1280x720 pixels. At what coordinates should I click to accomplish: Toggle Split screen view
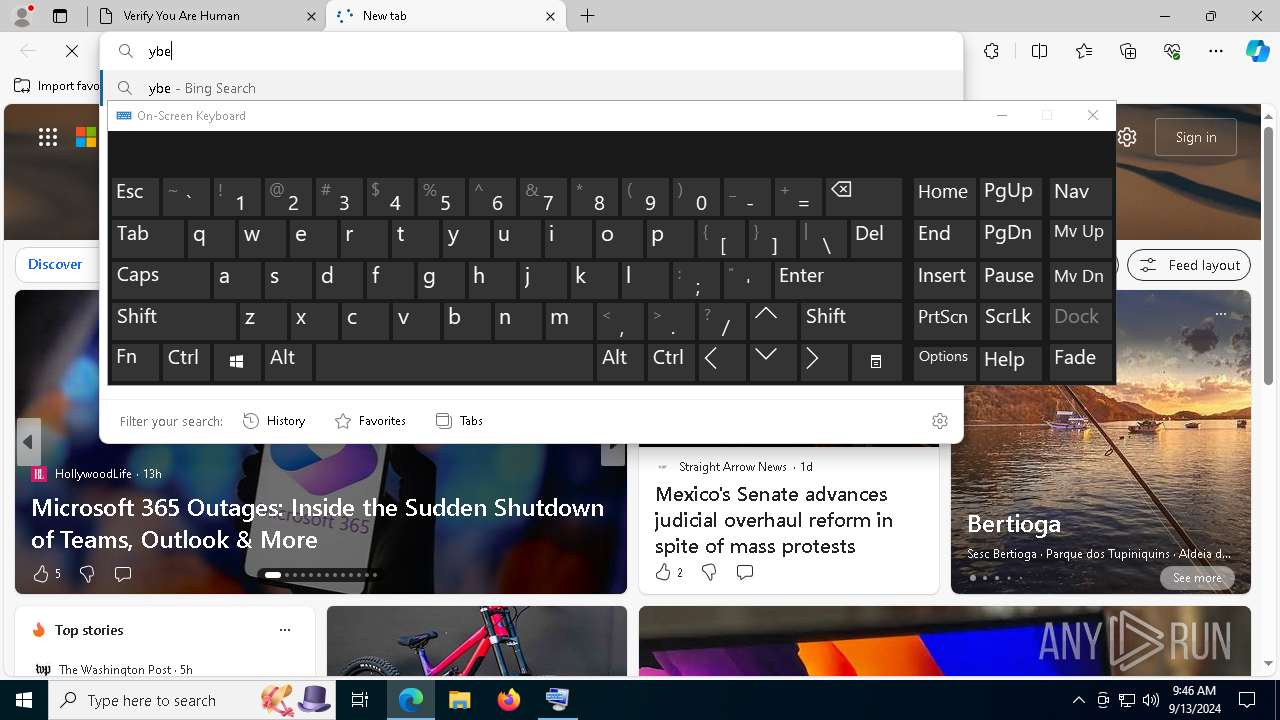1039,51
